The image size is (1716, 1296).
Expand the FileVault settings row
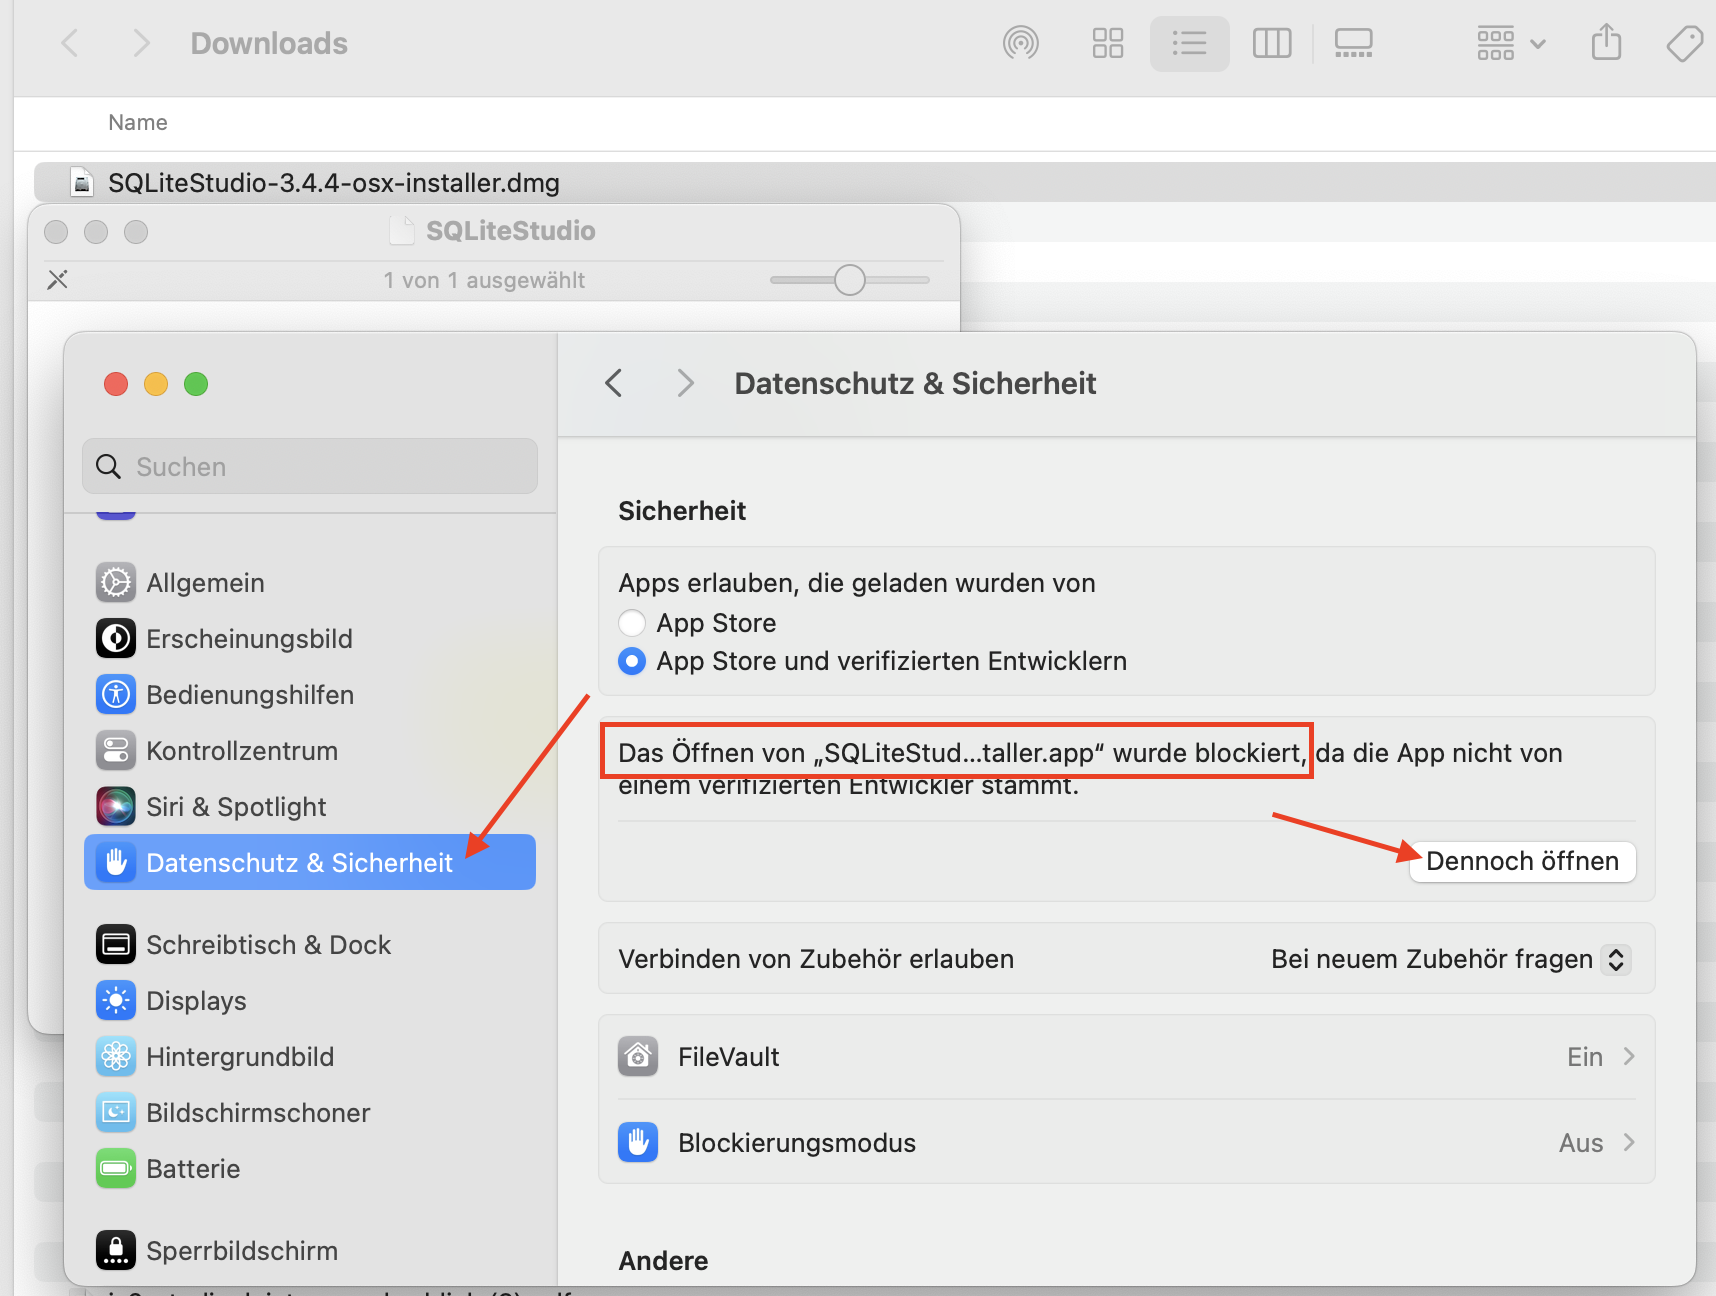(x=1126, y=1057)
